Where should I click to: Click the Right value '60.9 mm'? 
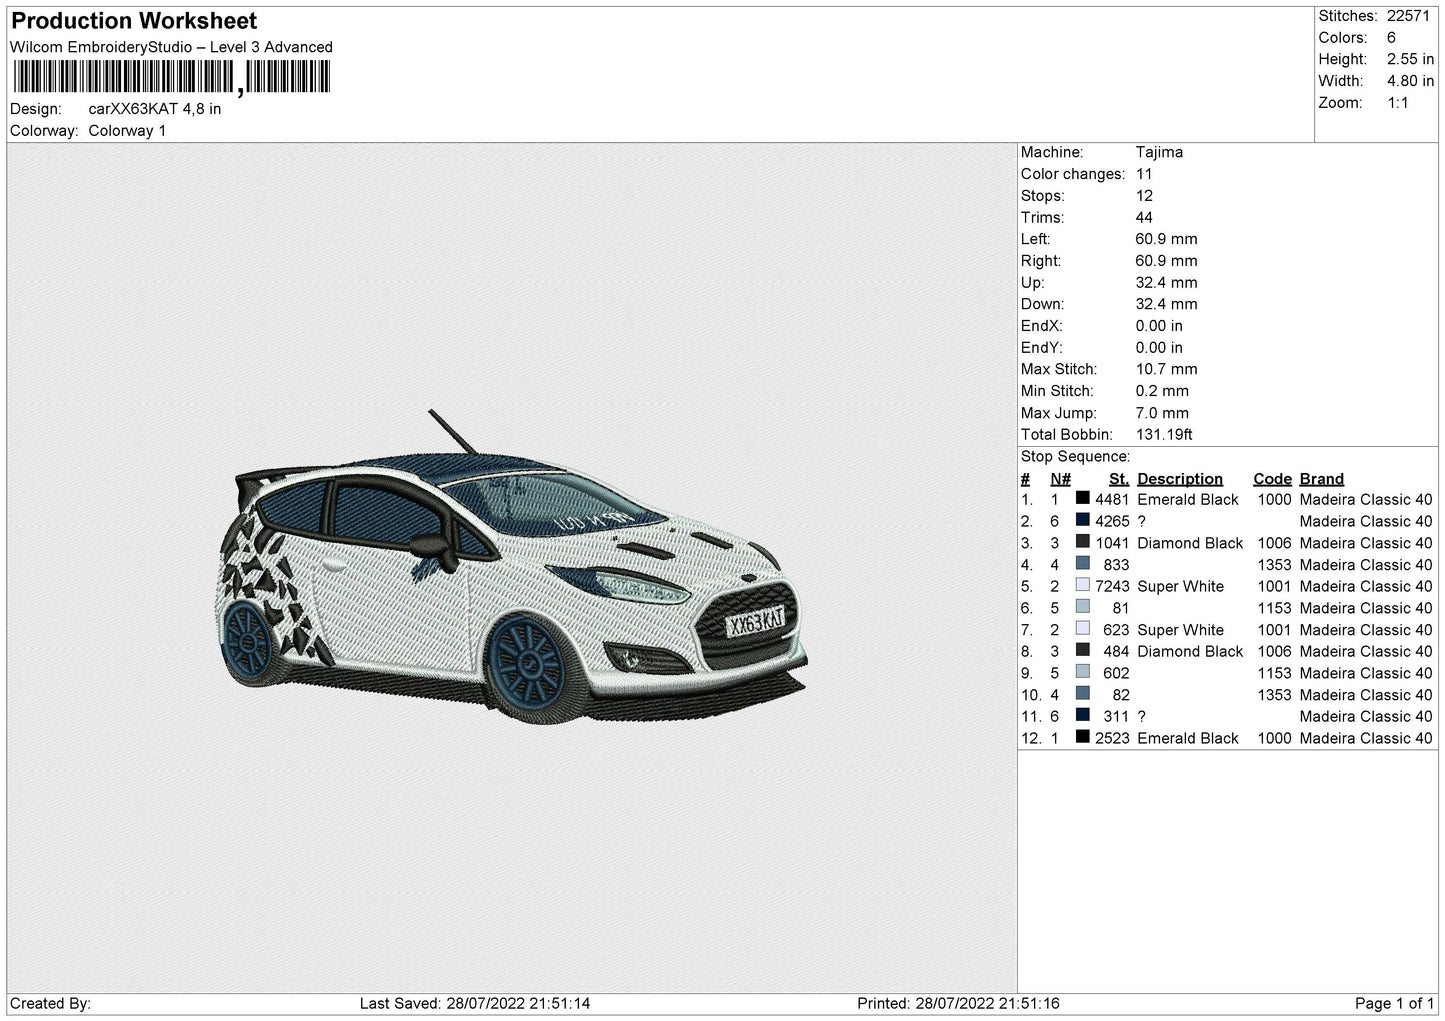[x=1166, y=261]
